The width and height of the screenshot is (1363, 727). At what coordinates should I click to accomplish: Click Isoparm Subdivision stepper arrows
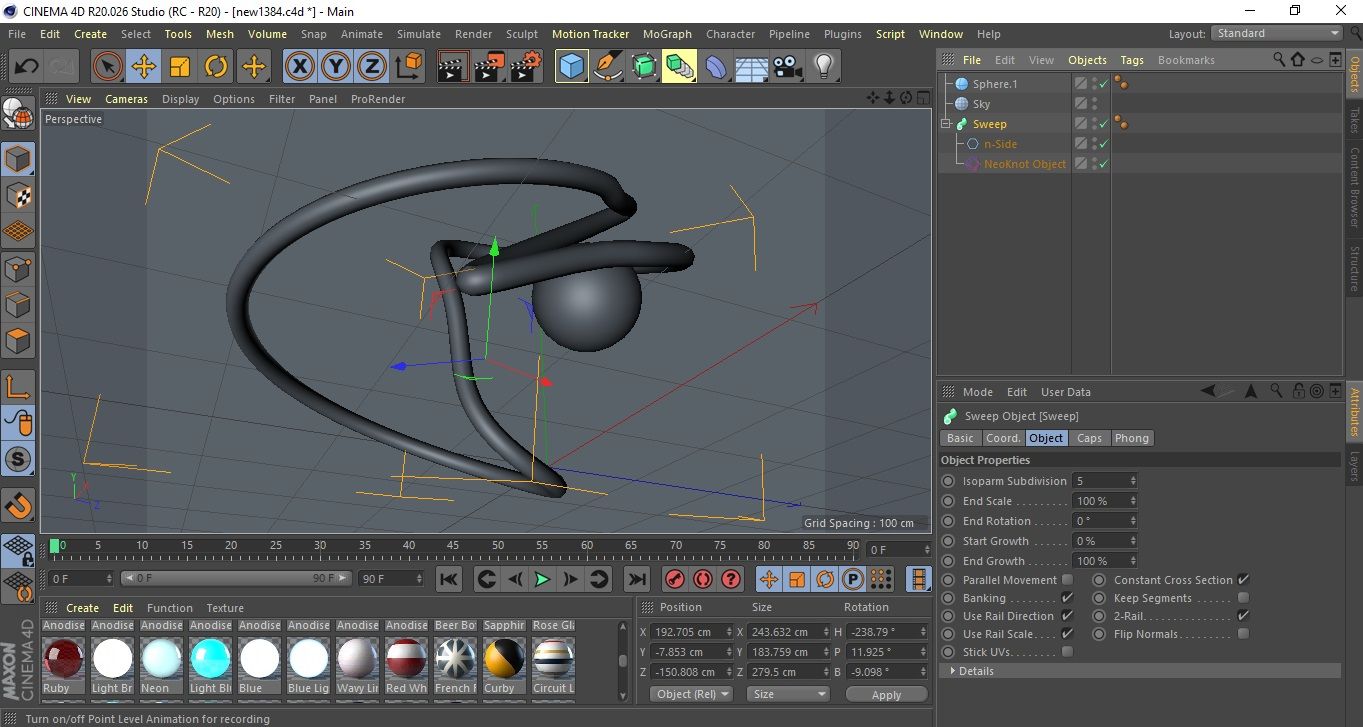[1133, 481]
